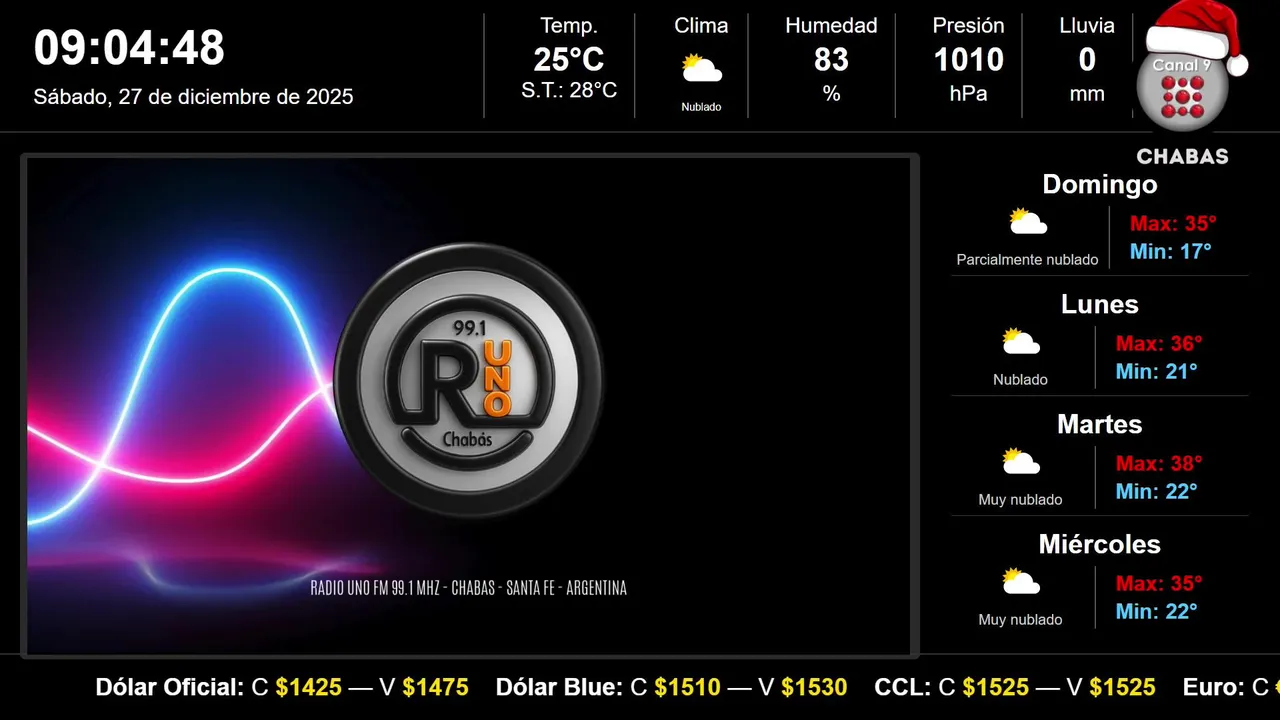
Task: Click the Radio Uno FM 99.1 MHz caption
Action: coord(469,588)
